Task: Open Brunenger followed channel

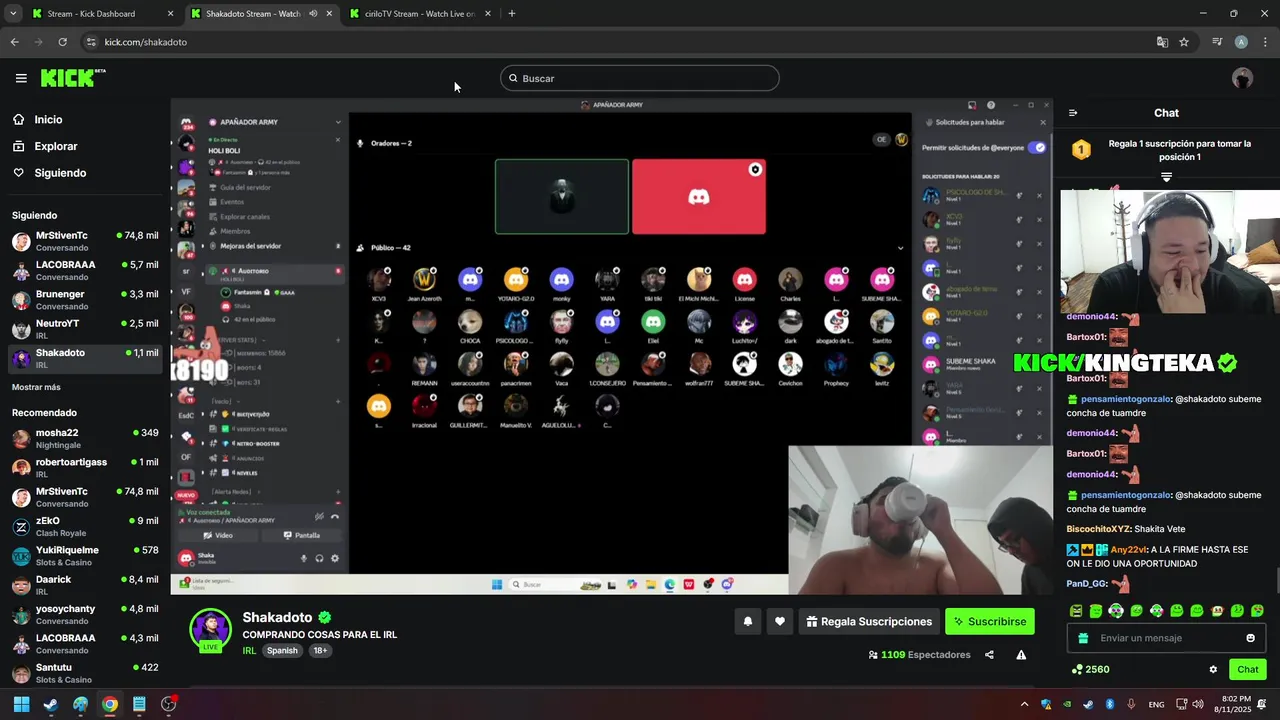Action: coord(85,300)
